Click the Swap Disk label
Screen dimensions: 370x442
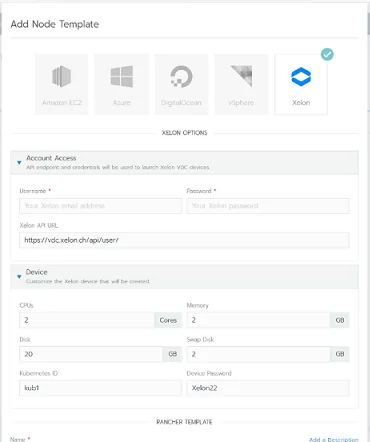(200, 339)
